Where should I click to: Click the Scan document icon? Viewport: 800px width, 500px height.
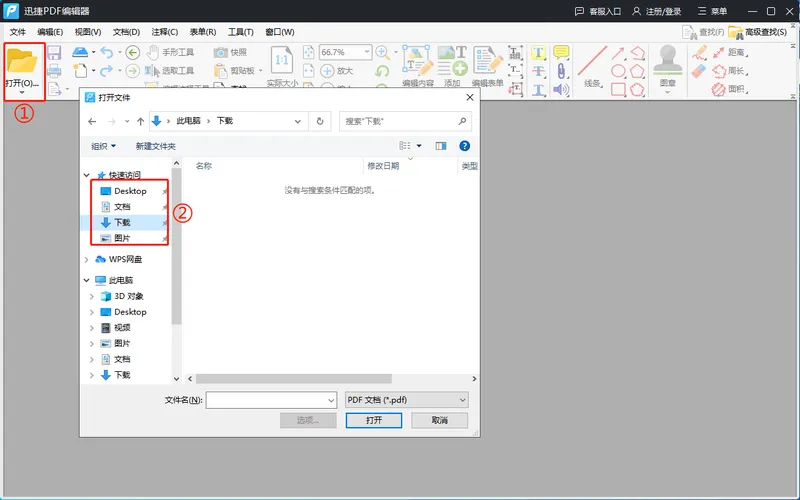(x=80, y=52)
